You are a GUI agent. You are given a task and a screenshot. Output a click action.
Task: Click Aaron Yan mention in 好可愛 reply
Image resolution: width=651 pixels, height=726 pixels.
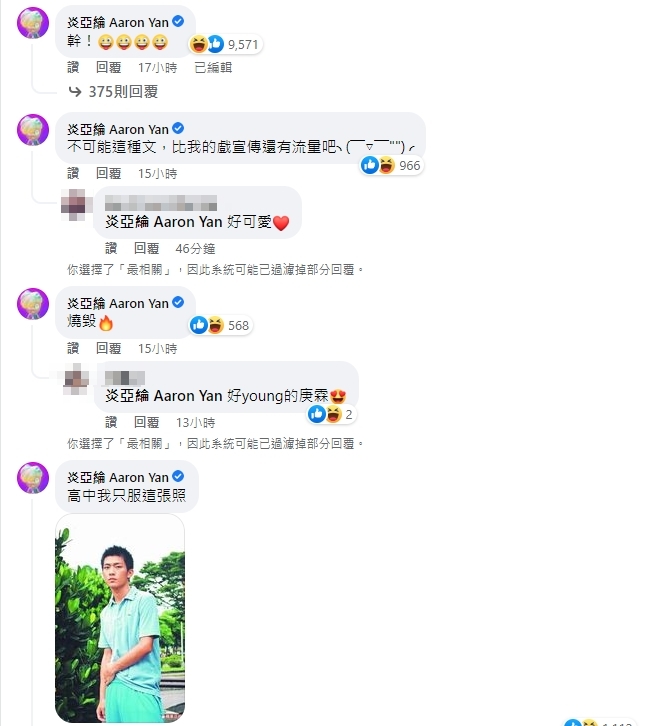point(164,222)
